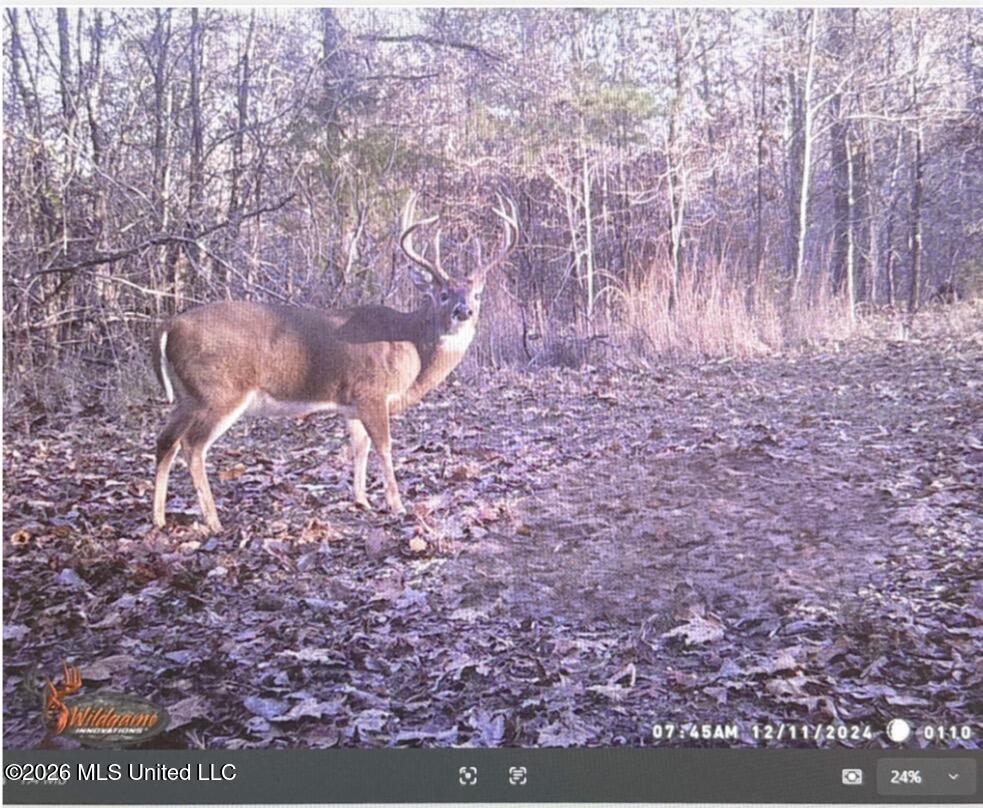983x808 pixels.
Task: Click the fit-to-window icon beside 24%
Action: [851, 777]
